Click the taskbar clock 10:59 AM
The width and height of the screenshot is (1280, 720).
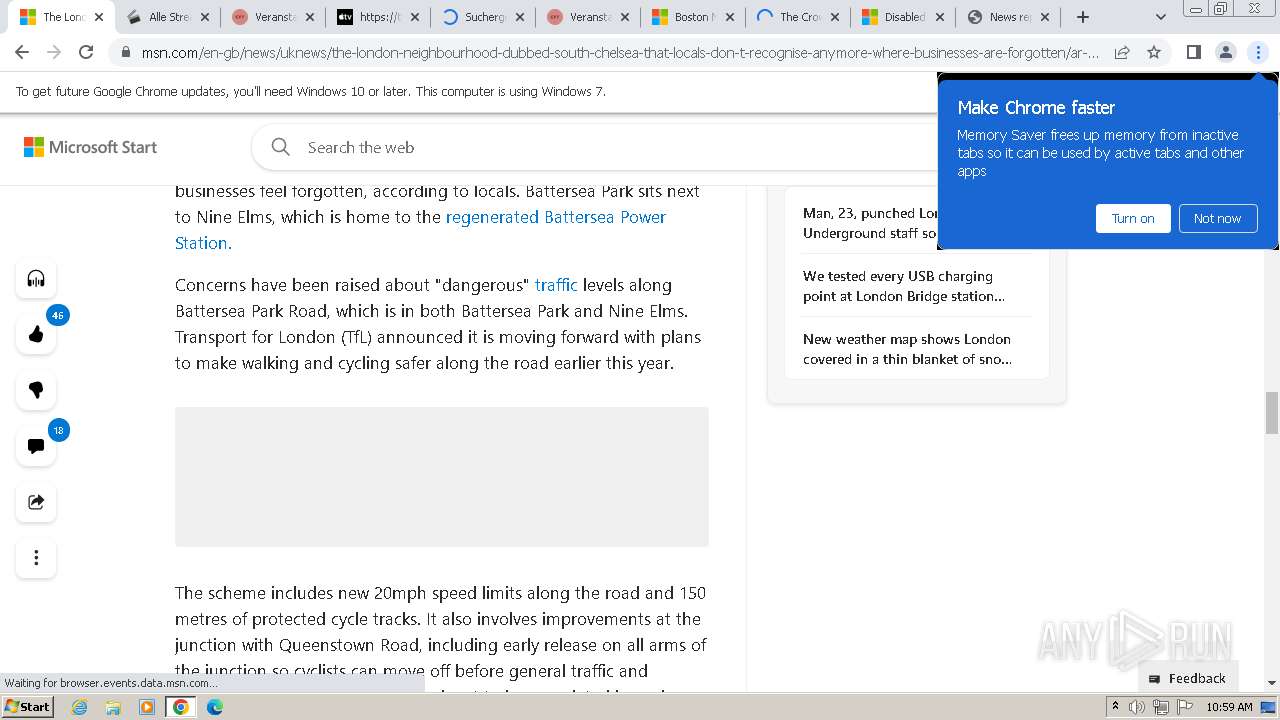[x=1229, y=707]
